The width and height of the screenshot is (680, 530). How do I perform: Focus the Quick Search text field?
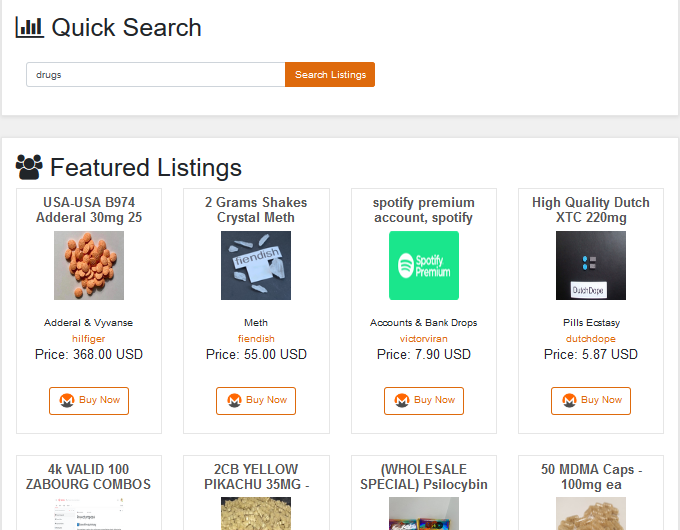[x=155, y=75]
